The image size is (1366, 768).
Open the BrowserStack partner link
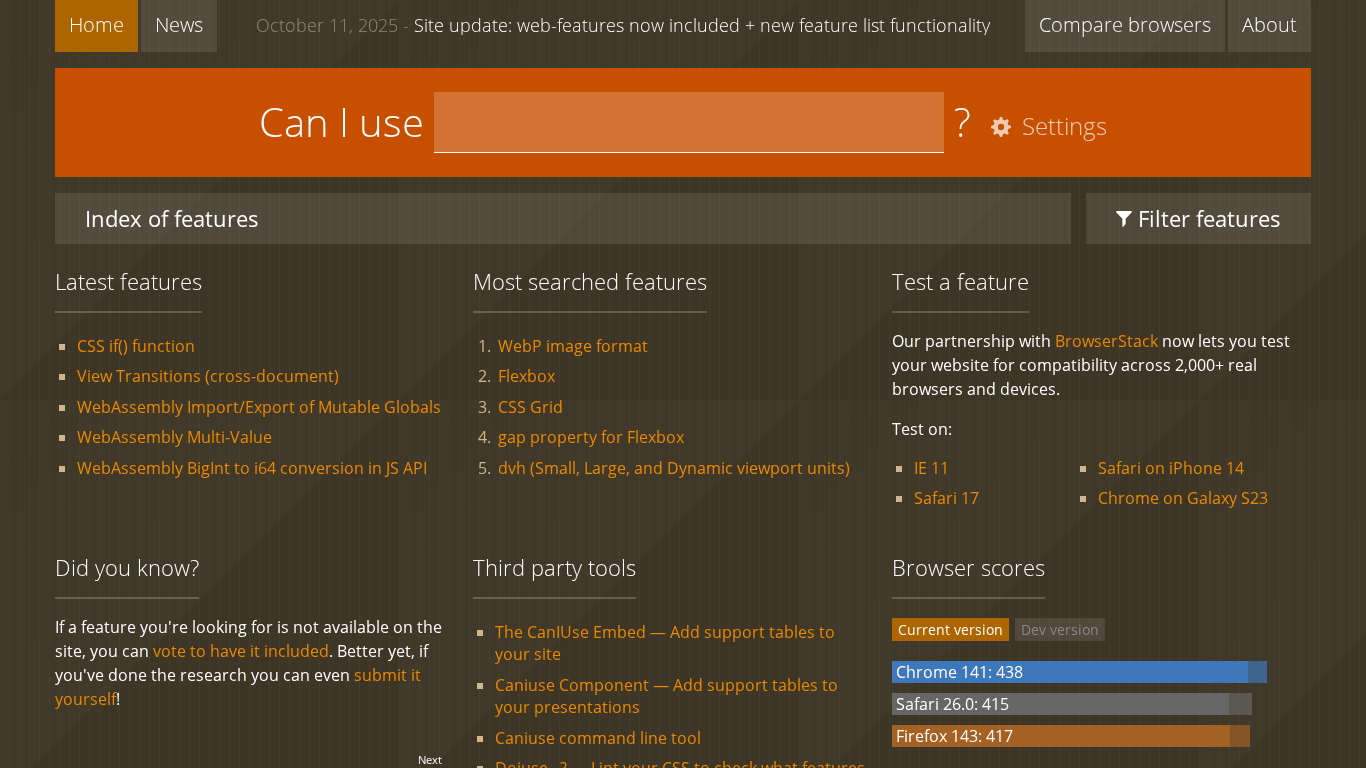1106,341
